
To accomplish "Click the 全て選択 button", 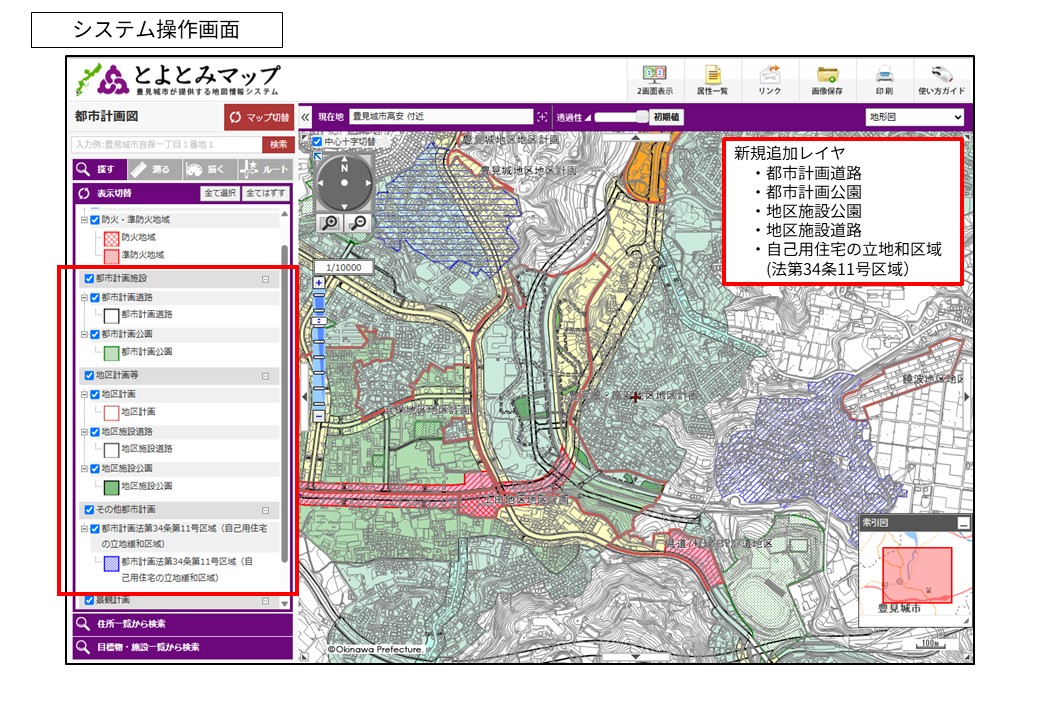I will [220, 193].
